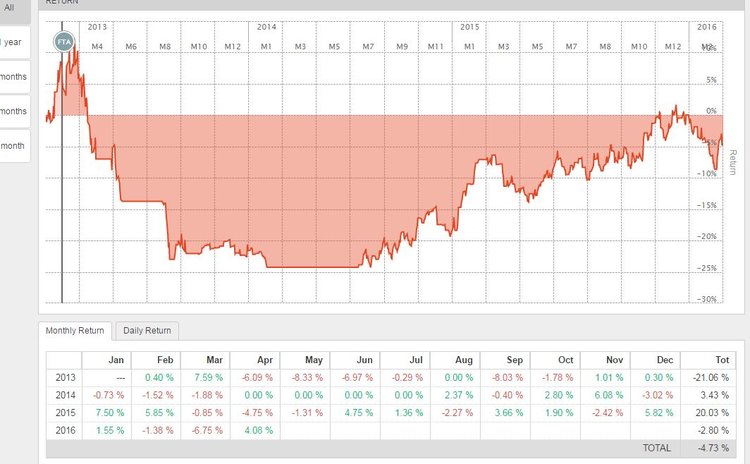Switch to the Daily Return tab
750x464 pixels.
click(146, 330)
